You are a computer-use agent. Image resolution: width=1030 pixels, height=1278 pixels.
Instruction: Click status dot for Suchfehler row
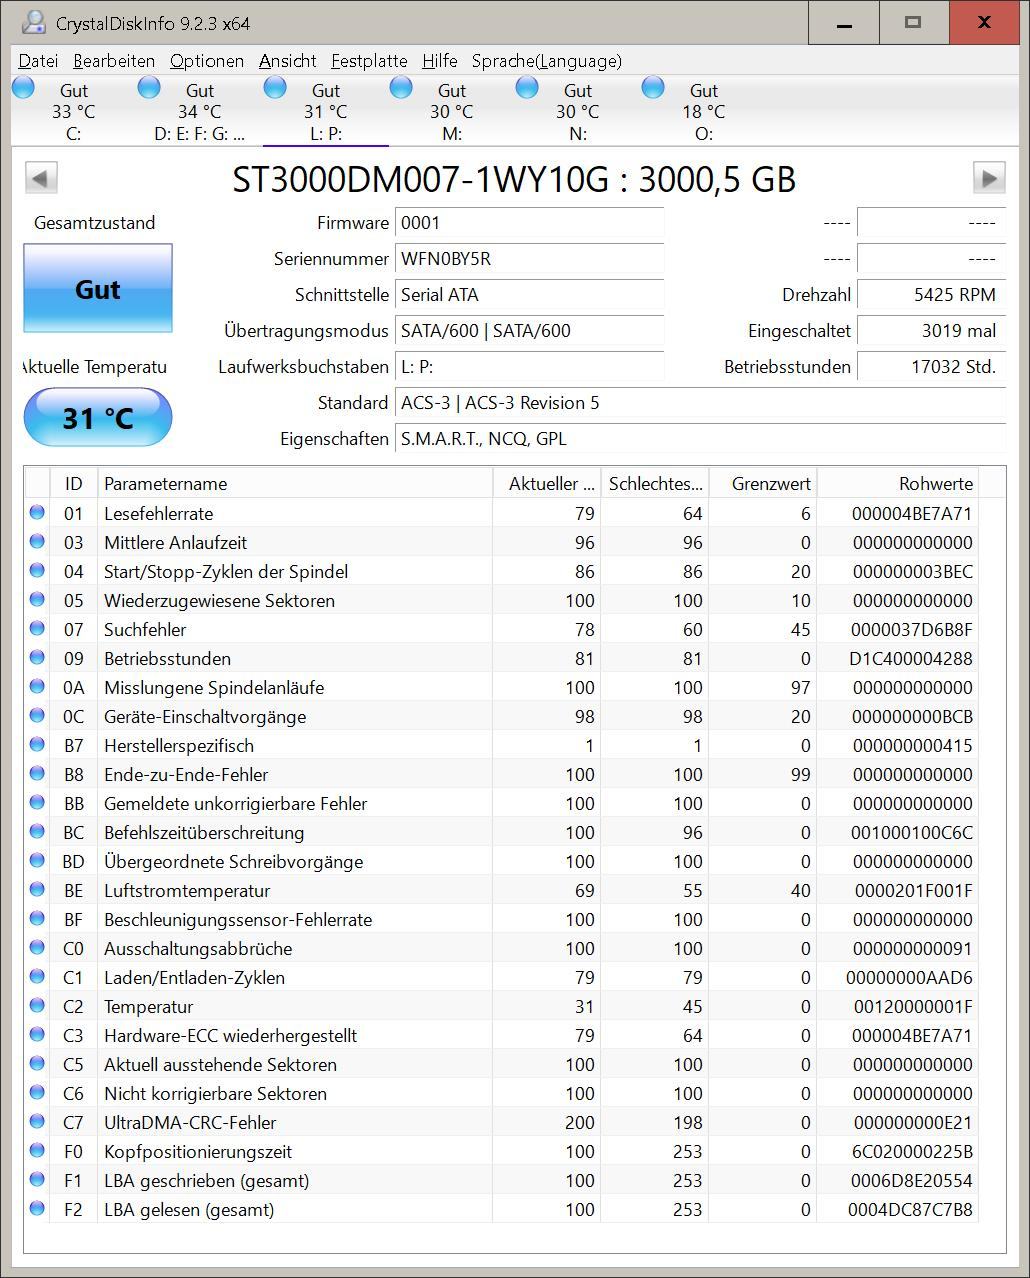(37, 628)
